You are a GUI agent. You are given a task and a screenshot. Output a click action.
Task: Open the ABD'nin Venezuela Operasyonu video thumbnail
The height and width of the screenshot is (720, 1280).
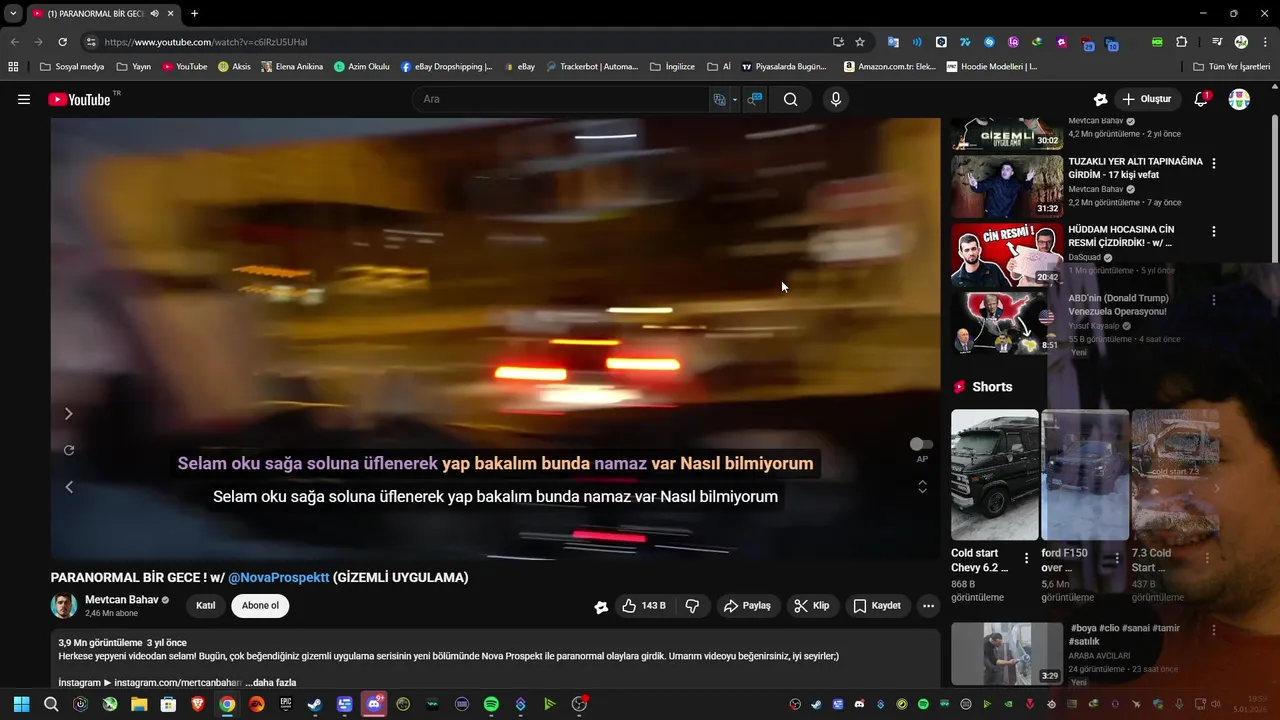pyautogui.click(x=1007, y=322)
